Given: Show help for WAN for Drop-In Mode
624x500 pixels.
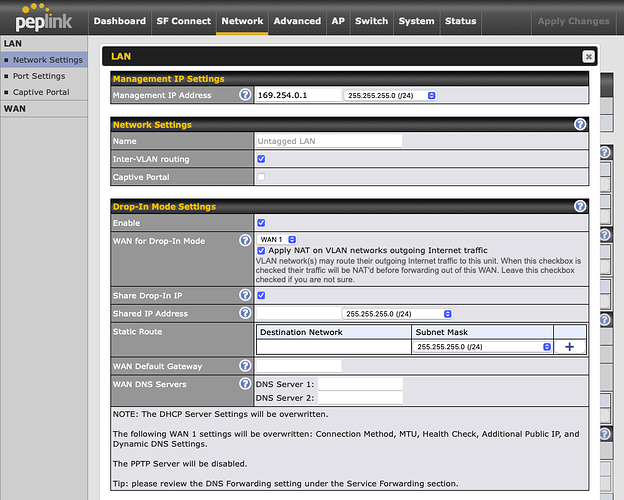Looking at the screenshot, I should 245,240.
